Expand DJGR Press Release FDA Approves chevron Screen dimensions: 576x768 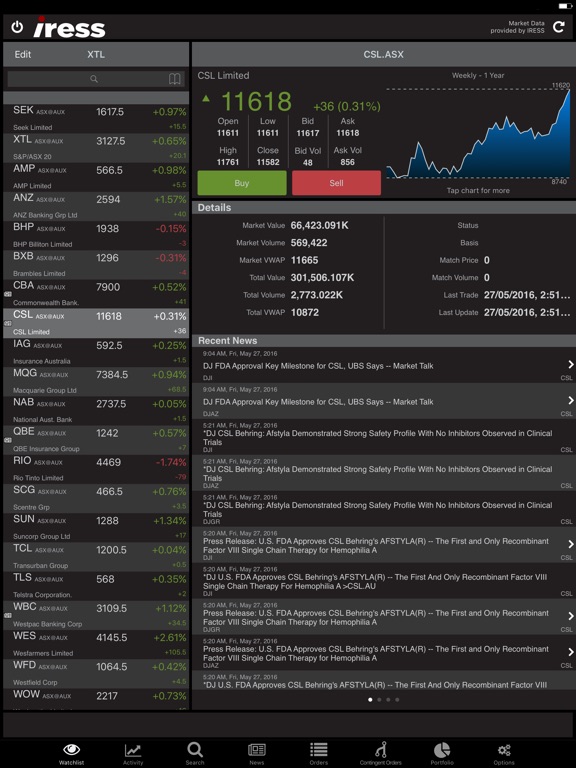point(571,616)
